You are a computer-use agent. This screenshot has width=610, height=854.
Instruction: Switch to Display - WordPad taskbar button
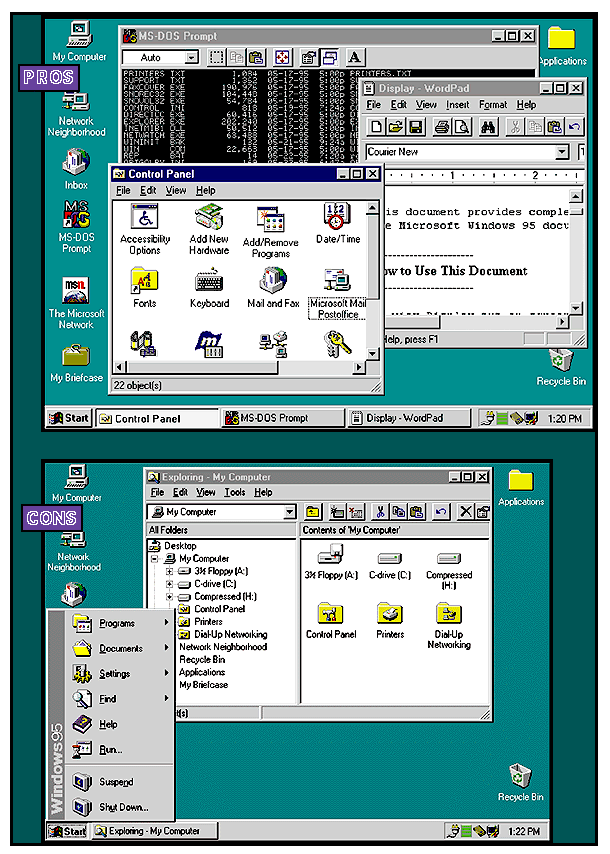pos(408,418)
